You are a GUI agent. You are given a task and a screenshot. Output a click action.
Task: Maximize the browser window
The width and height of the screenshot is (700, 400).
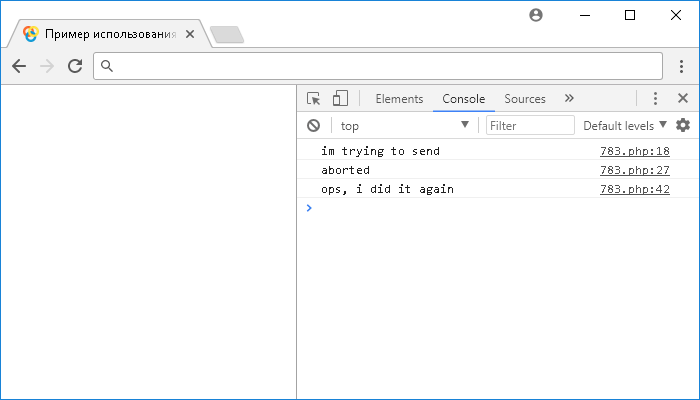[x=630, y=15]
